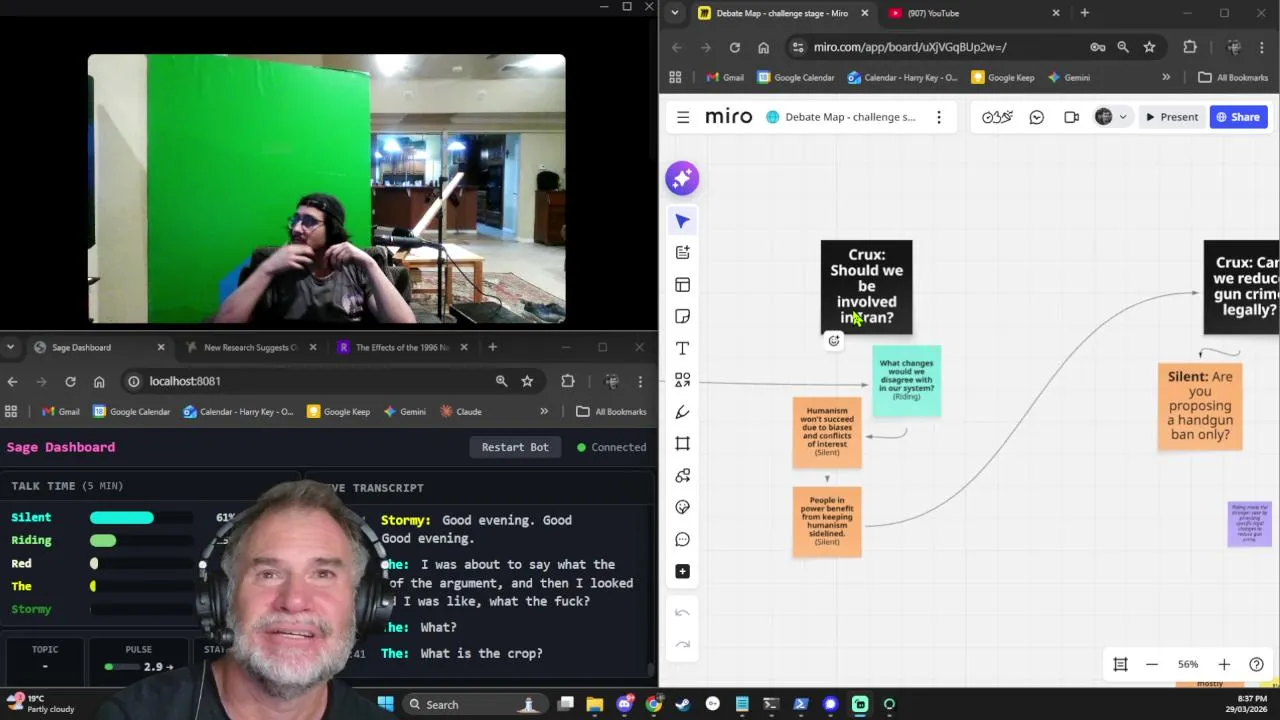The image size is (1280, 720).
Task: Open more tools plus button
Action: pos(682,571)
